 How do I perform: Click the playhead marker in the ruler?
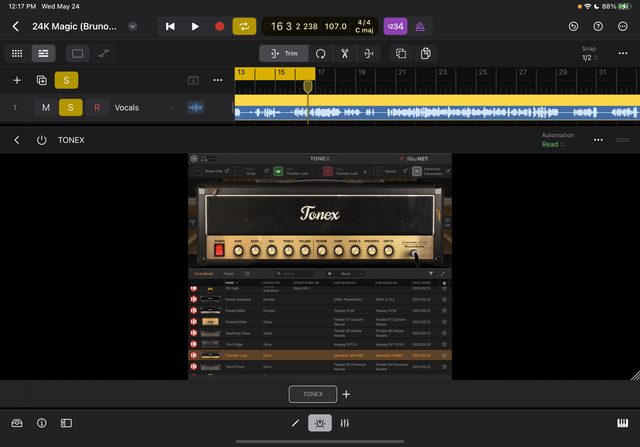point(308,87)
